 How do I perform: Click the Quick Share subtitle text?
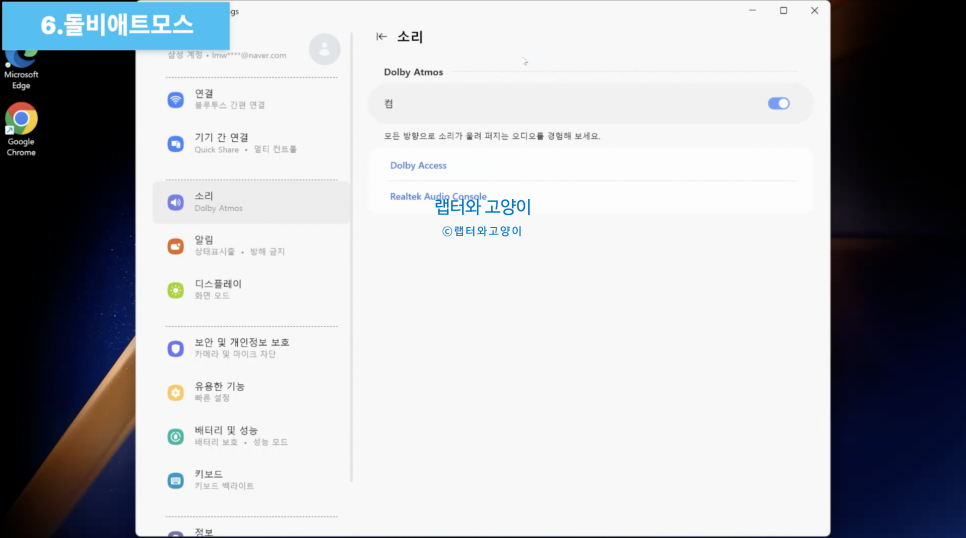(216, 150)
